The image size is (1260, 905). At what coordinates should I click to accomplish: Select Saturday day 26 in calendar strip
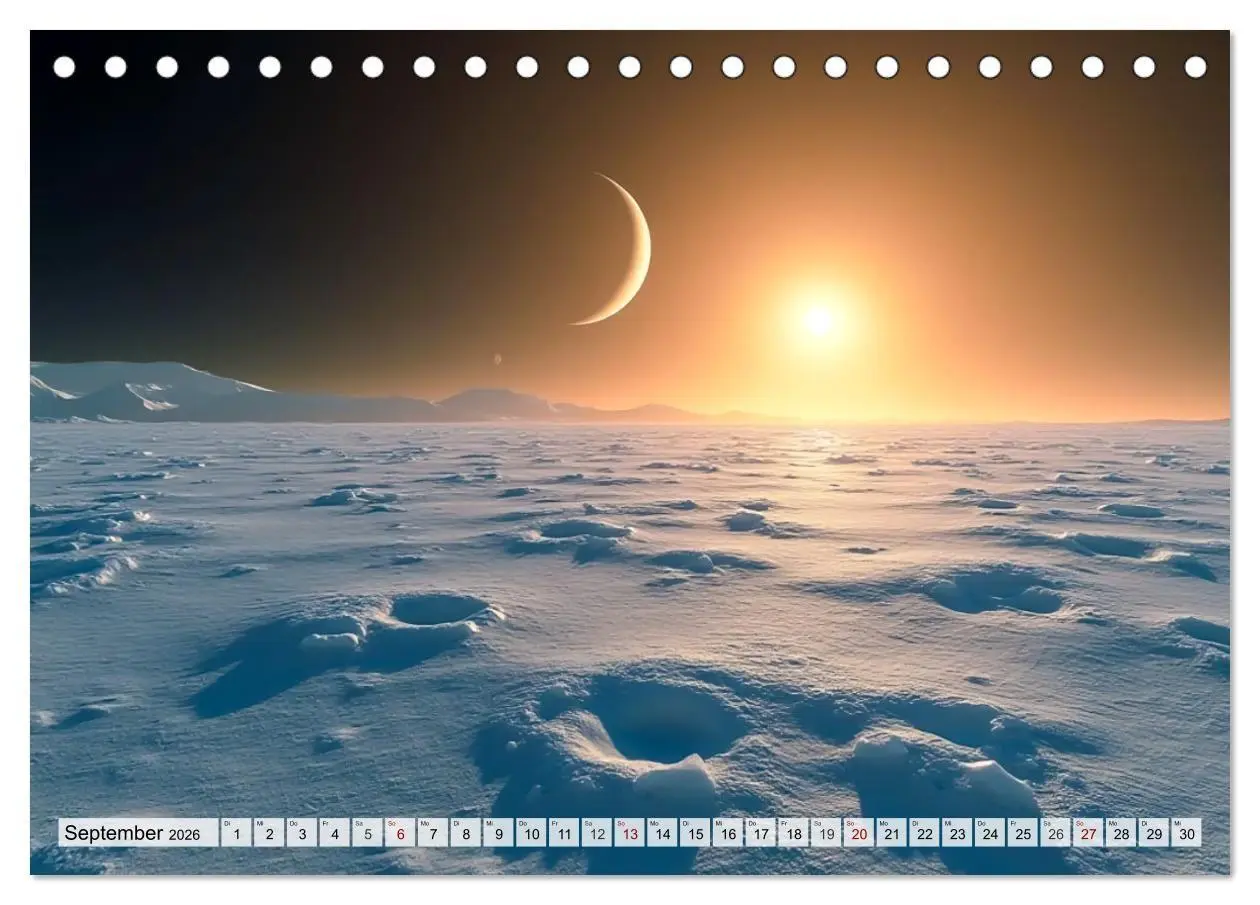tap(1055, 833)
